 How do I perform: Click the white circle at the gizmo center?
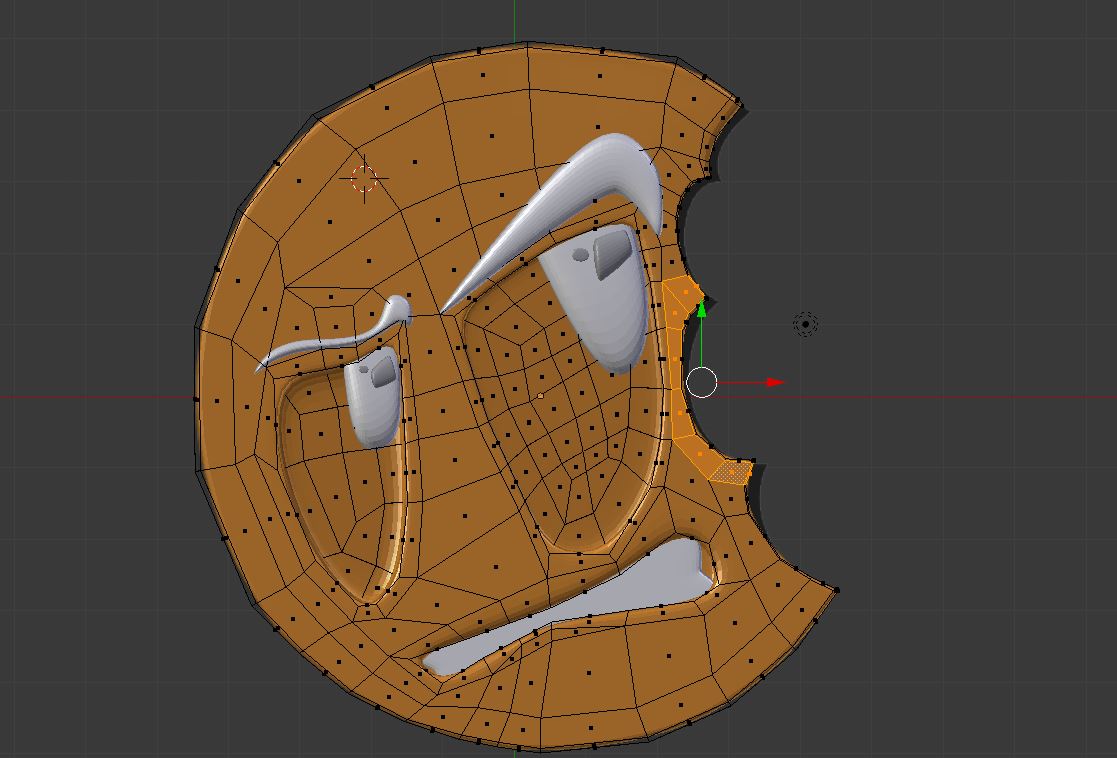coord(702,383)
